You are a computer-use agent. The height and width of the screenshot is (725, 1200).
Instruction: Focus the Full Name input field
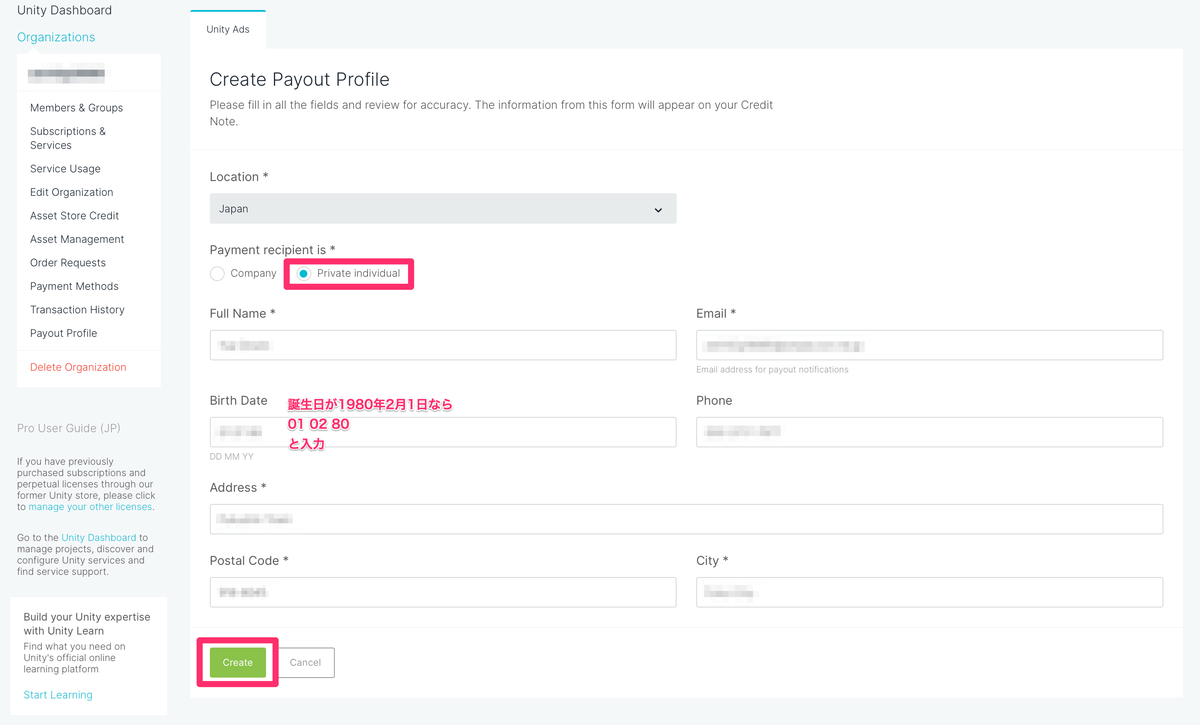[x=443, y=345]
